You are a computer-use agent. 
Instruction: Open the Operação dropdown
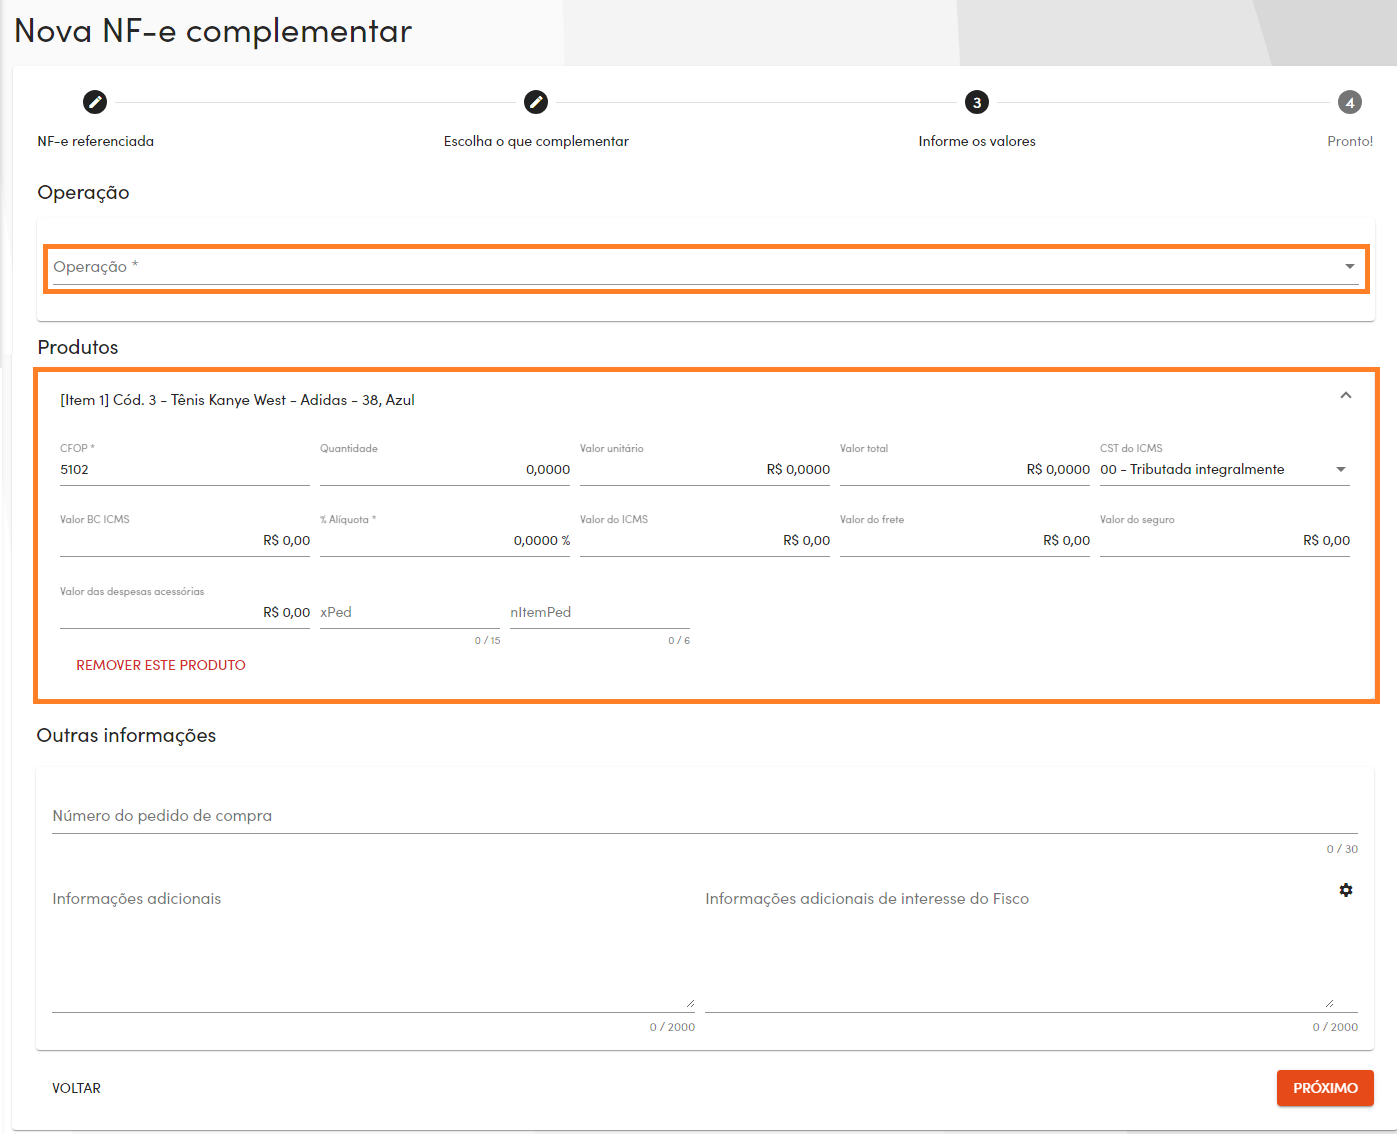point(705,267)
